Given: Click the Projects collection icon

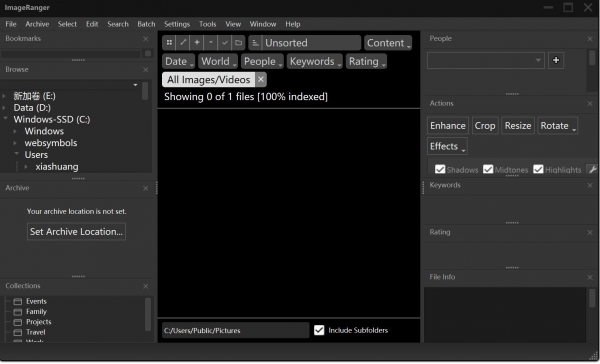Looking at the screenshot, I should click(18, 322).
